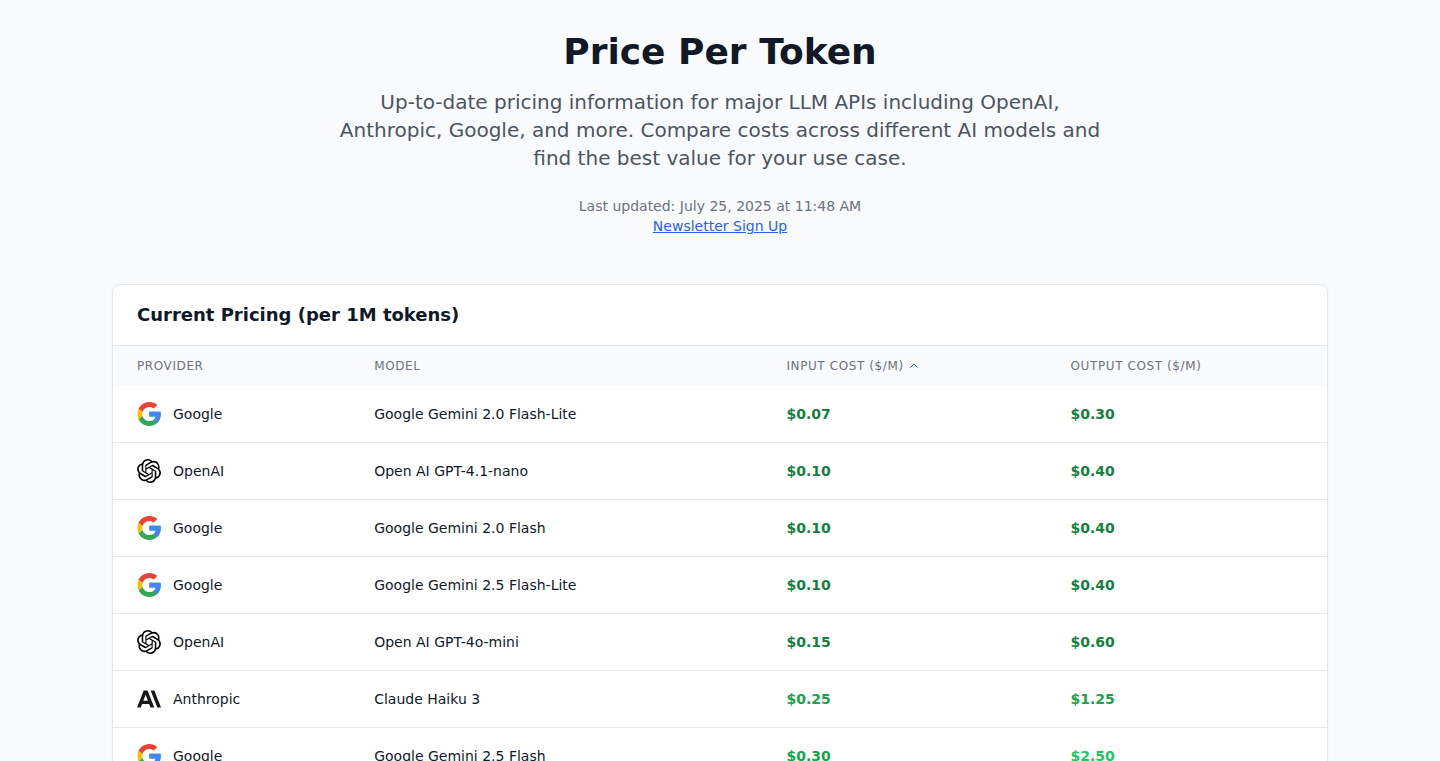Click the OpenAI logo in the GPT-4.1-nano row
The height and width of the screenshot is (761, 1440).
[x=149, y=471]
